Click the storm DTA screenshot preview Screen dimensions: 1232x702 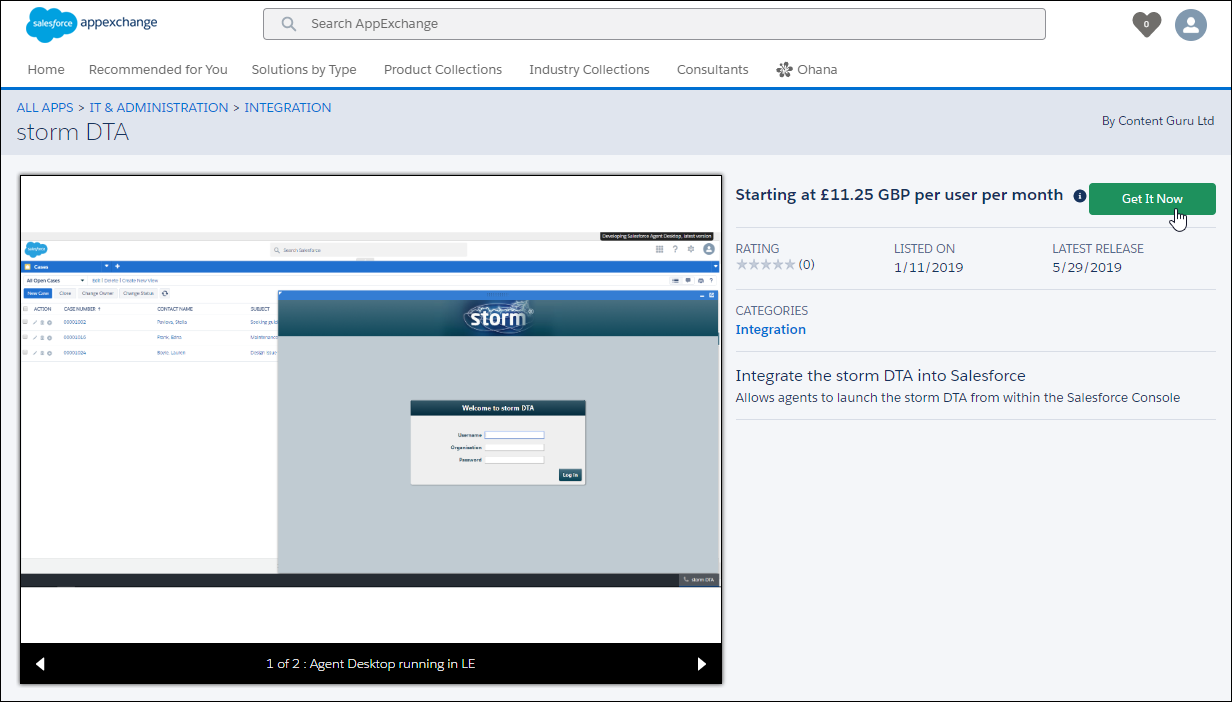click(370, 409)
